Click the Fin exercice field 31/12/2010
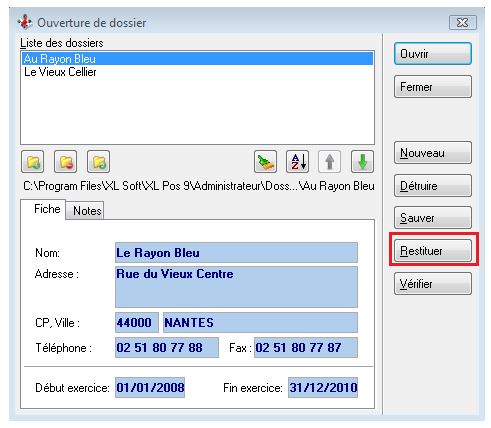The image size is (491, 428). pos(323,387)
